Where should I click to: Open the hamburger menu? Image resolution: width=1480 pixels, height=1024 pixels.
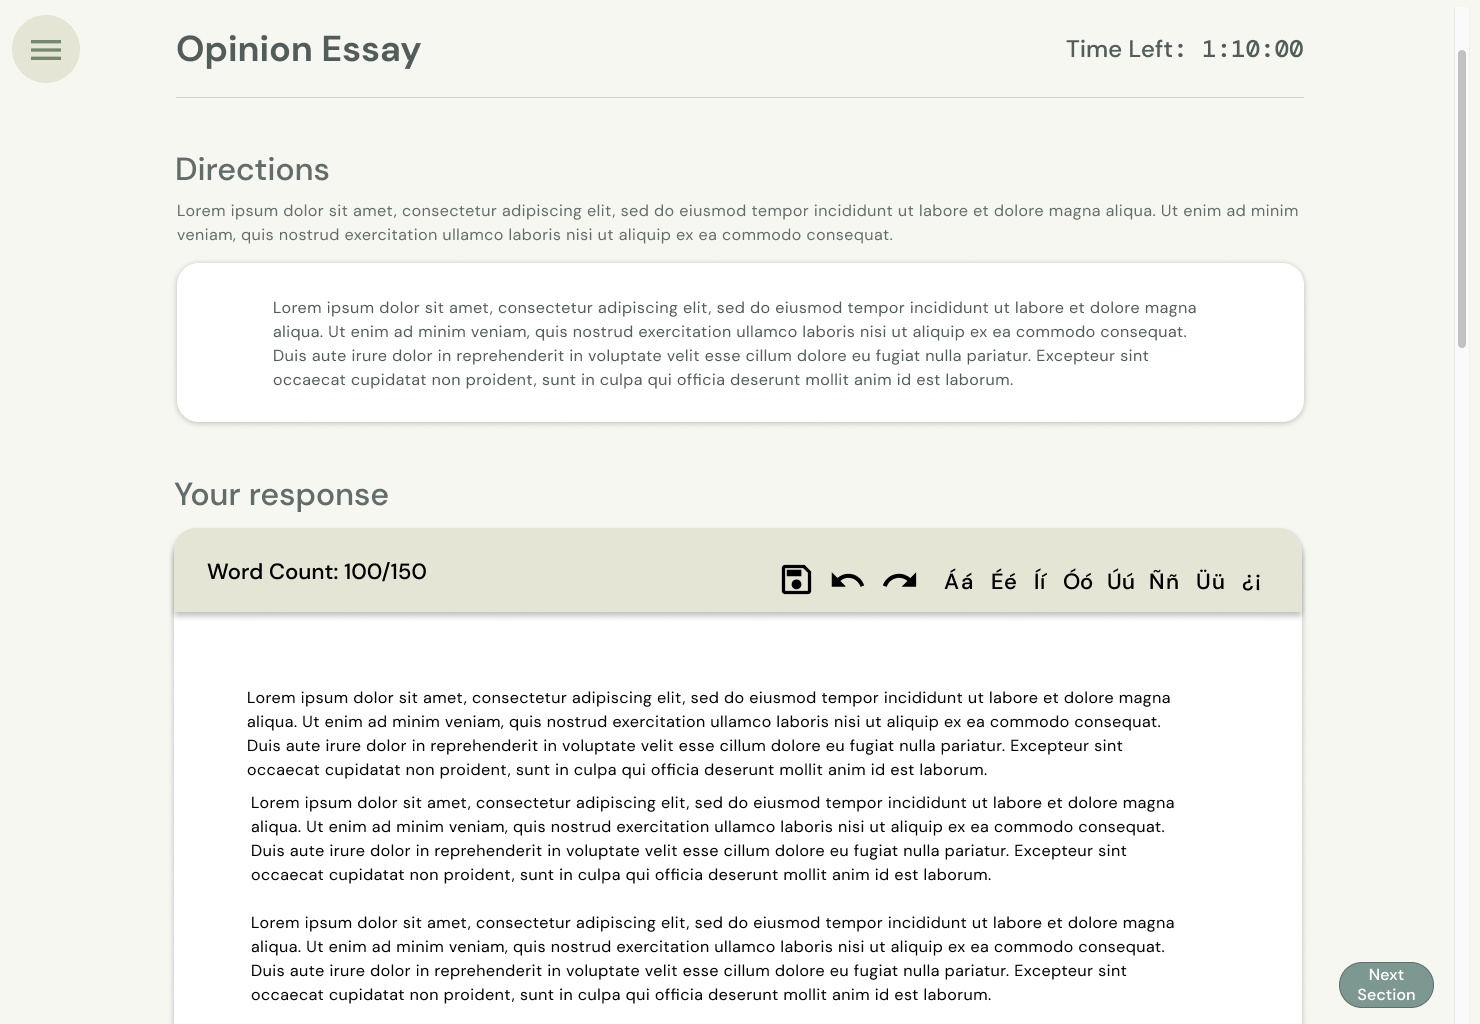[x=46, y=49]
